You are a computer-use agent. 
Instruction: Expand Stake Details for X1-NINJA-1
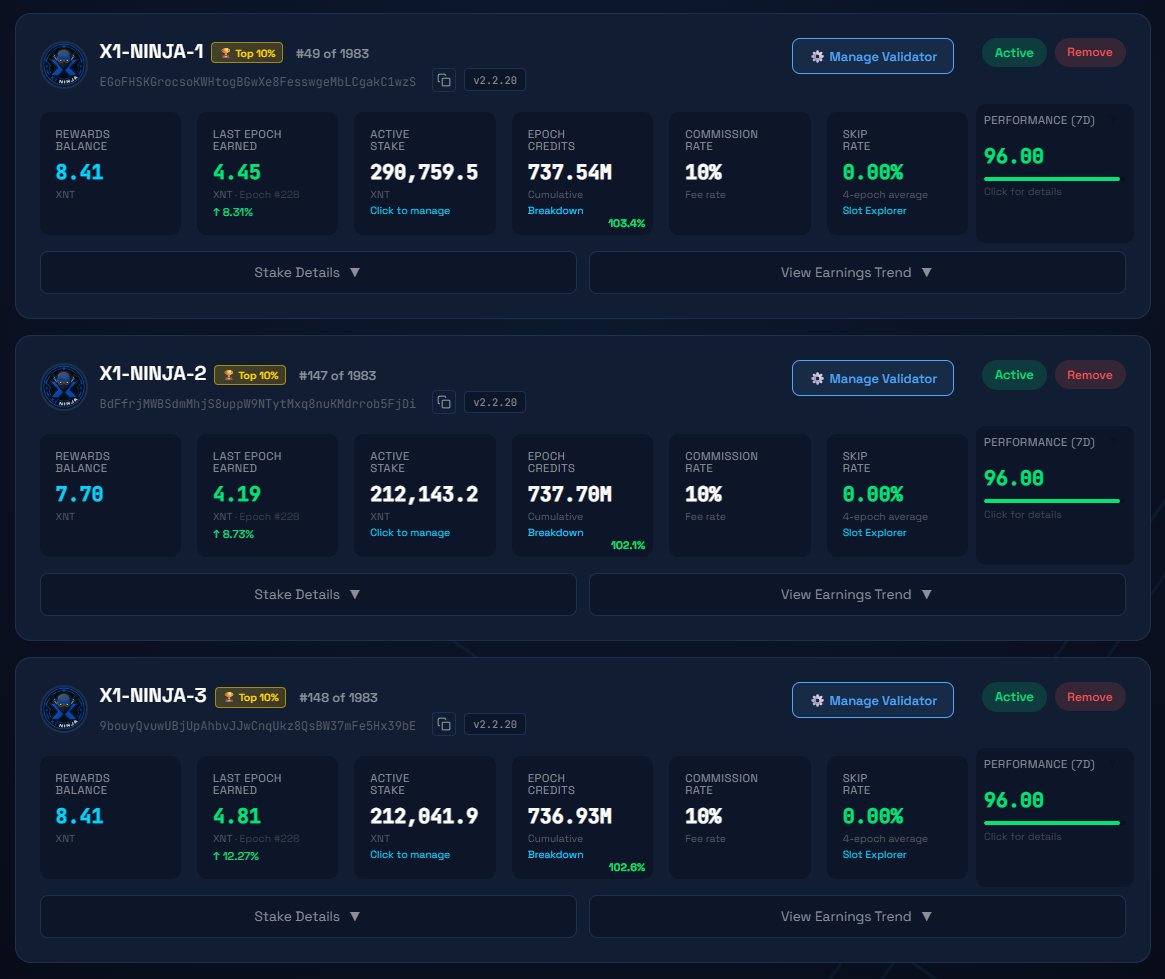click(308, 273)
